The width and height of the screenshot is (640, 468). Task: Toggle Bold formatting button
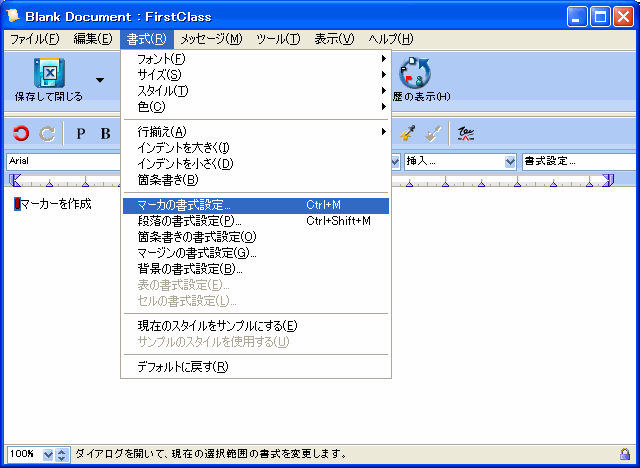coord(105,134)
